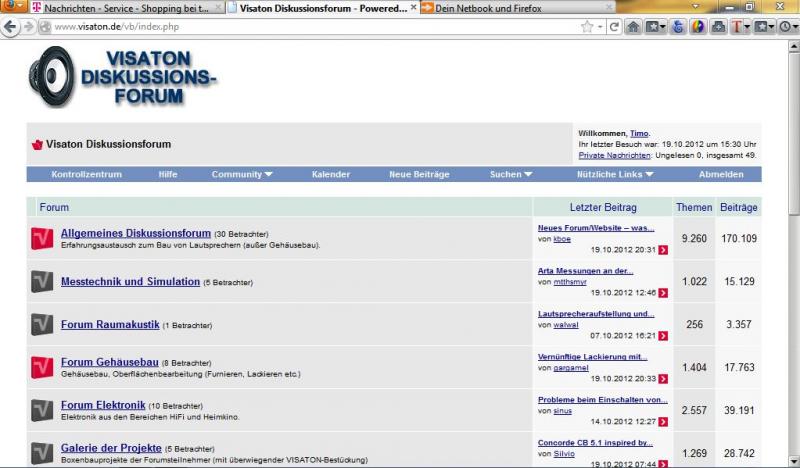Click the post count 15.129

(739, 281)
